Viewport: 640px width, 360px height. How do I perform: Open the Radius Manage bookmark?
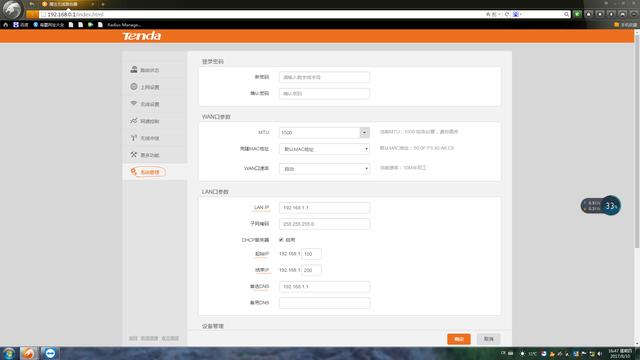coord(121,25)
